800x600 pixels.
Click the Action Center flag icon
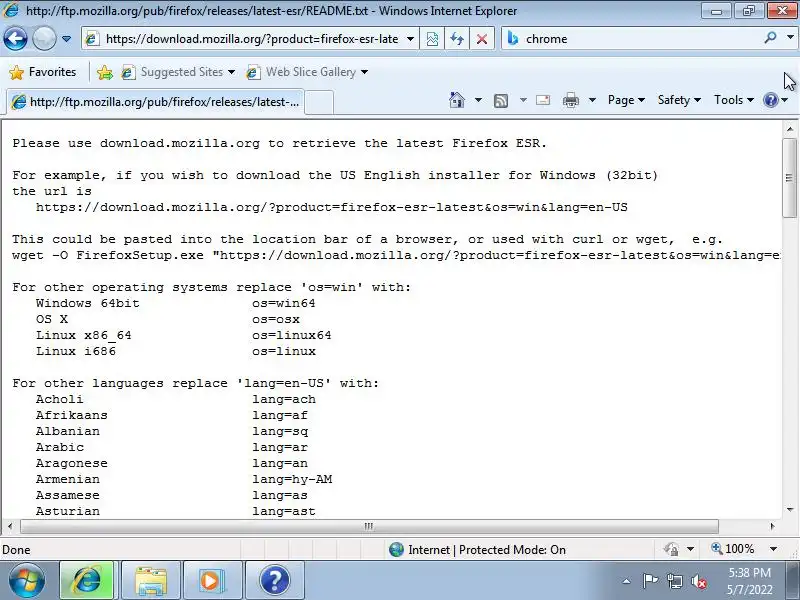pos(650,581)
